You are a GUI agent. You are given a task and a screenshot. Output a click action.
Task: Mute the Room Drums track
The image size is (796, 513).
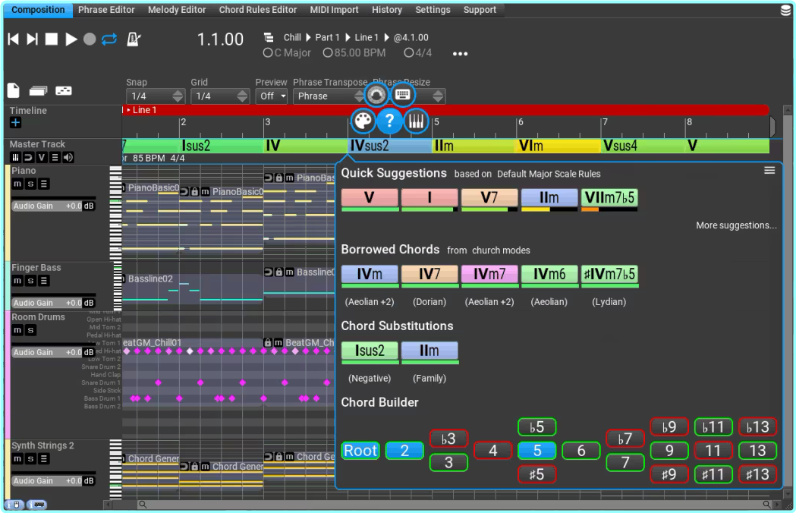17,330
